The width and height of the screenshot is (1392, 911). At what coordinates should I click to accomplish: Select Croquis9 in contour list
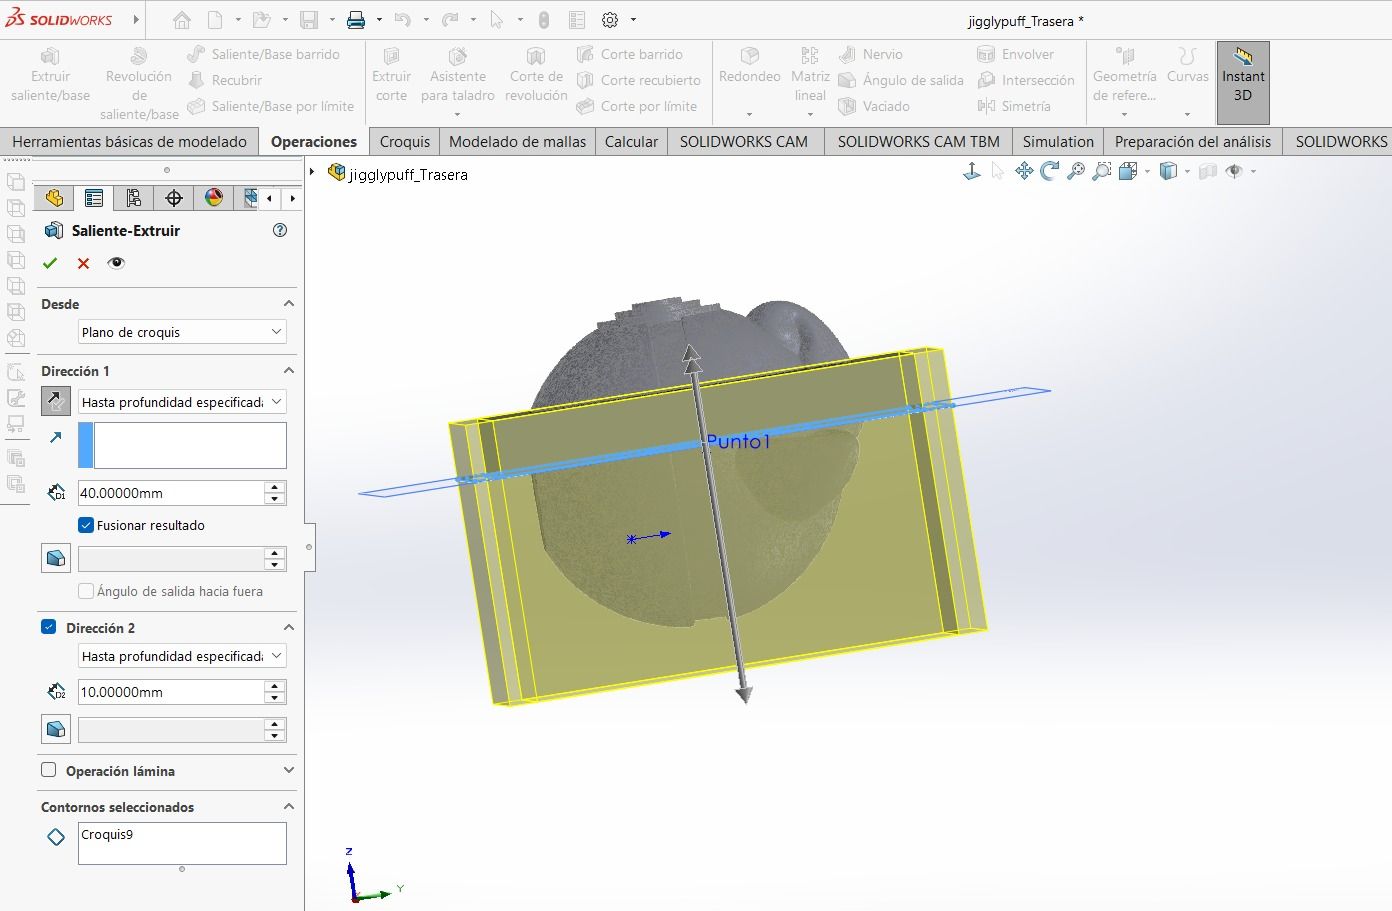[107, 834]
